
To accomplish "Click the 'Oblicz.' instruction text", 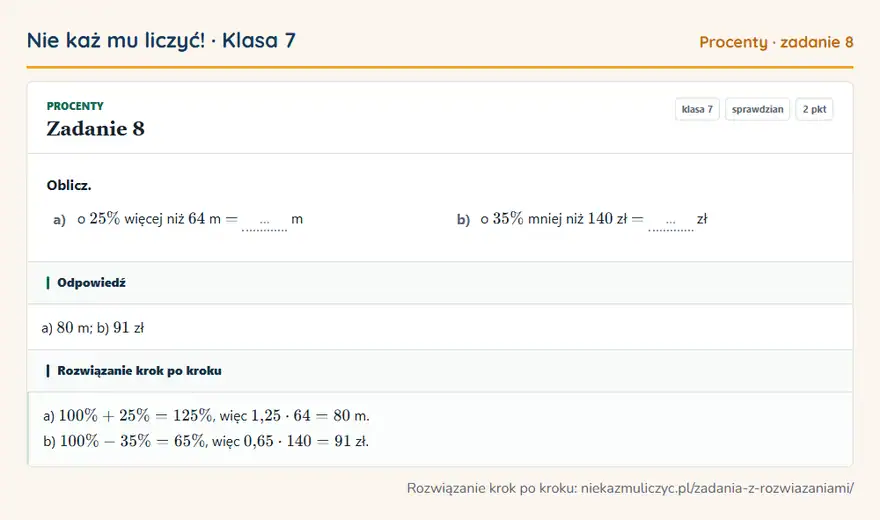I will coord(69,185).
